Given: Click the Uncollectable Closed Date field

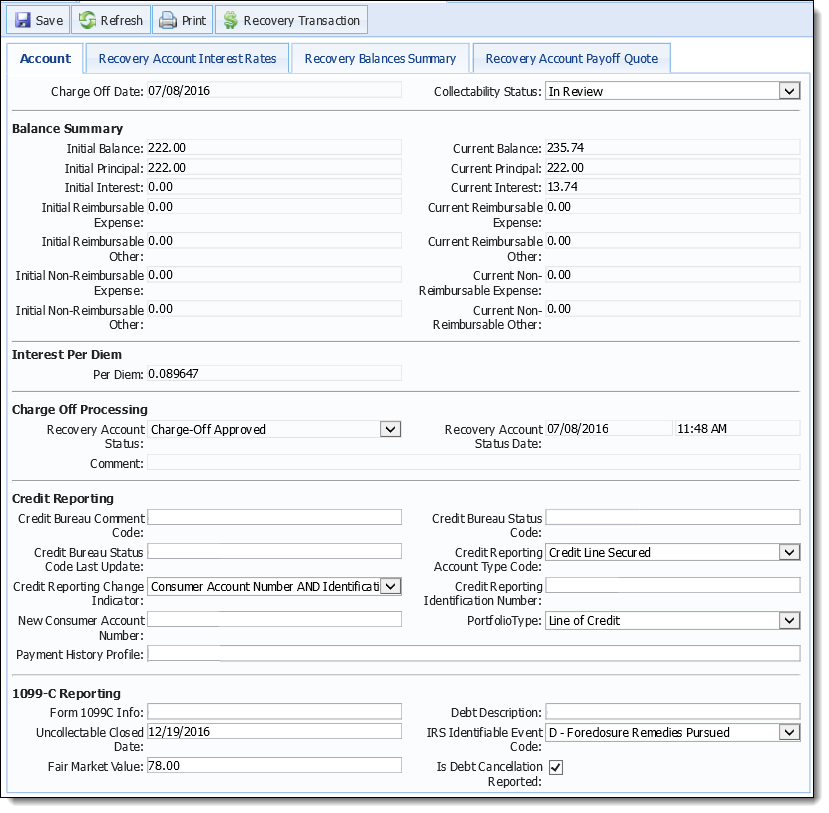Looking at the screenshot, I should coord(274,731).
